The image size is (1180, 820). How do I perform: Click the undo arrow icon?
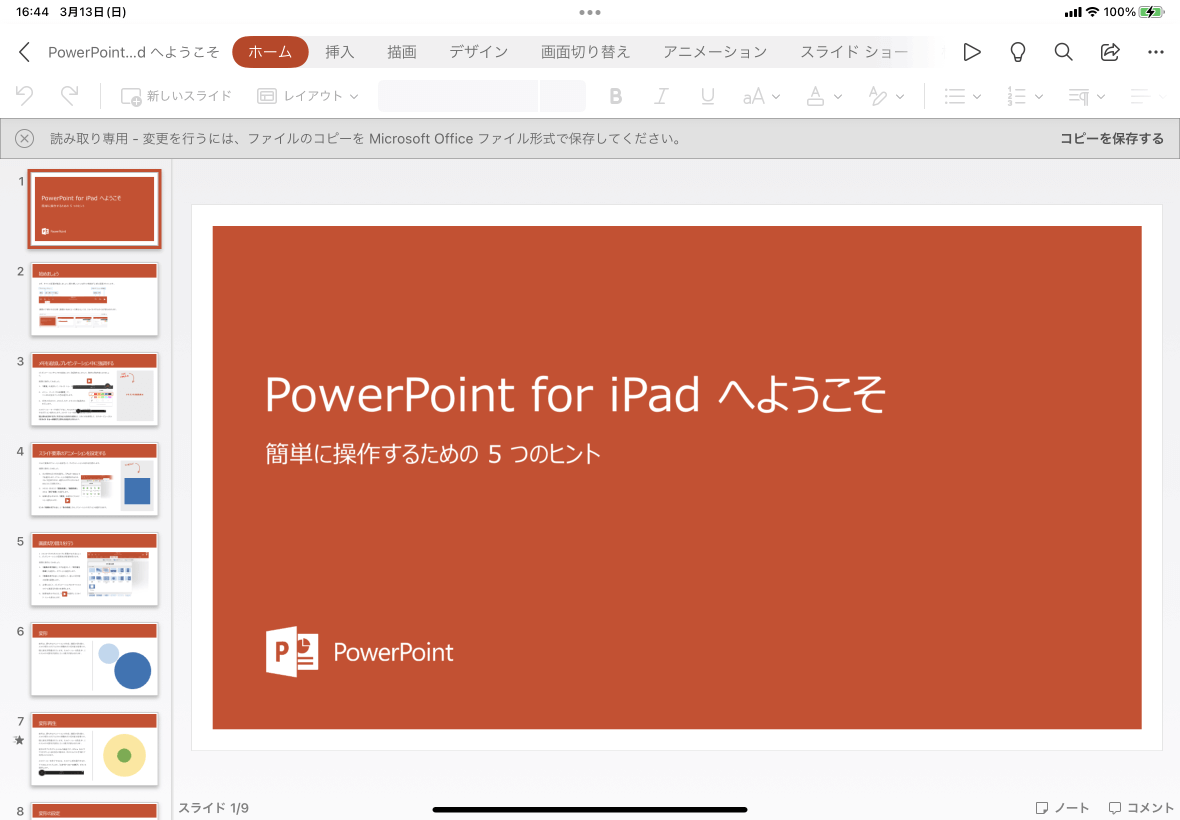pos(24,96)
